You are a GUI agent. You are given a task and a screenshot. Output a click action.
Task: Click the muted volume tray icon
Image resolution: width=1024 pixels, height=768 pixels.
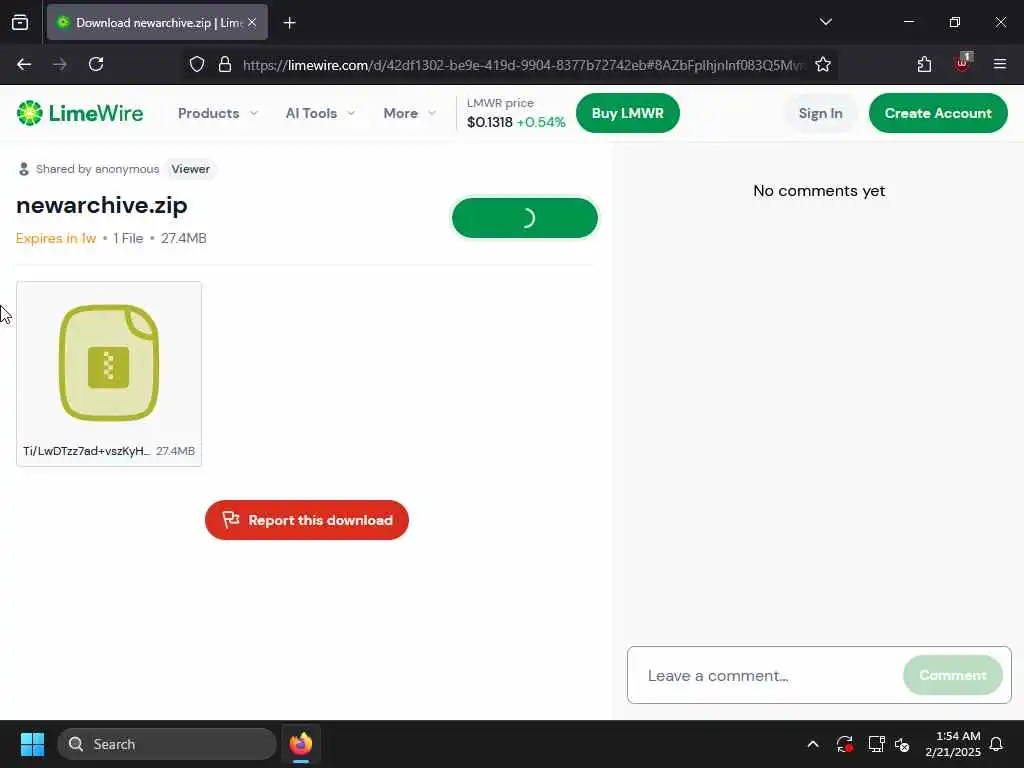pos(903,744)
